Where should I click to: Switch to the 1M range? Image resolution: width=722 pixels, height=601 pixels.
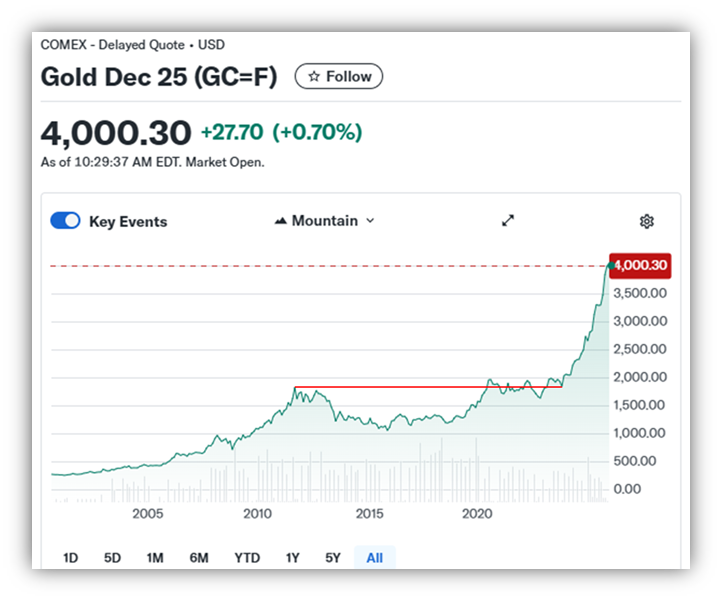coord(155,558)
